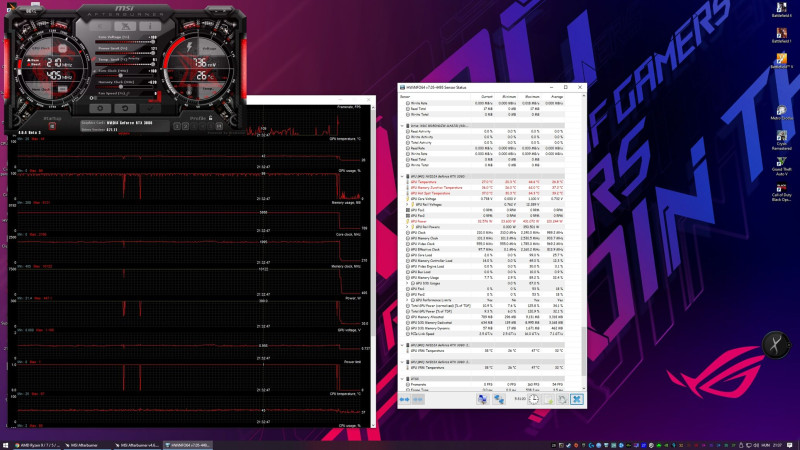The width and height of the screenshot is (800, 450).
Task: Select Afterburner profile slot 2
Action: [x=185, y=126]
